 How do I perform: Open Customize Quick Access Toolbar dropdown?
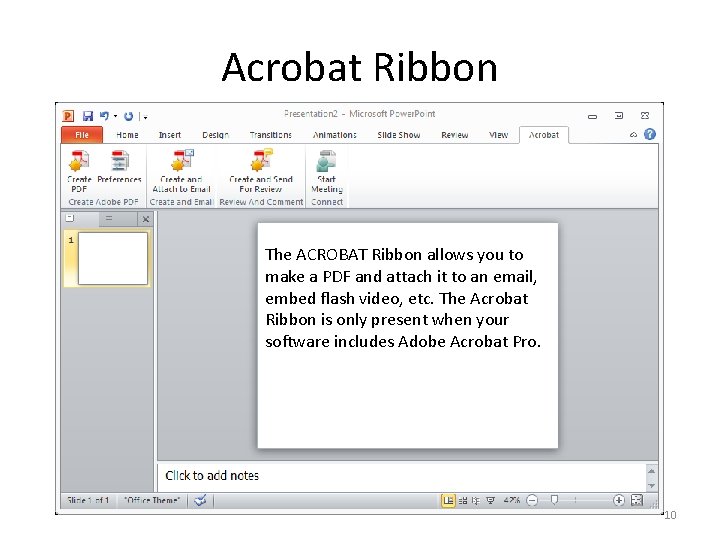pyautogui.click(x=145, y=117)
